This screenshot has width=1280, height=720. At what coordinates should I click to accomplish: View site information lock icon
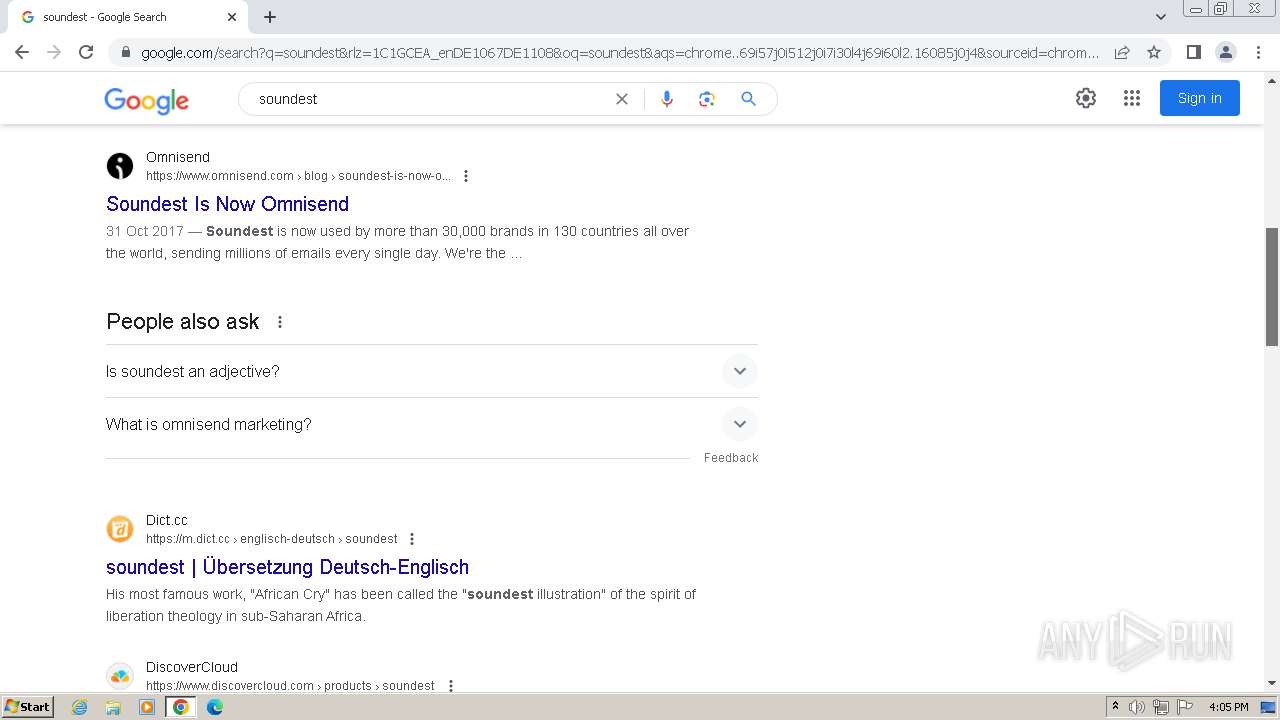tap(125, 53)
